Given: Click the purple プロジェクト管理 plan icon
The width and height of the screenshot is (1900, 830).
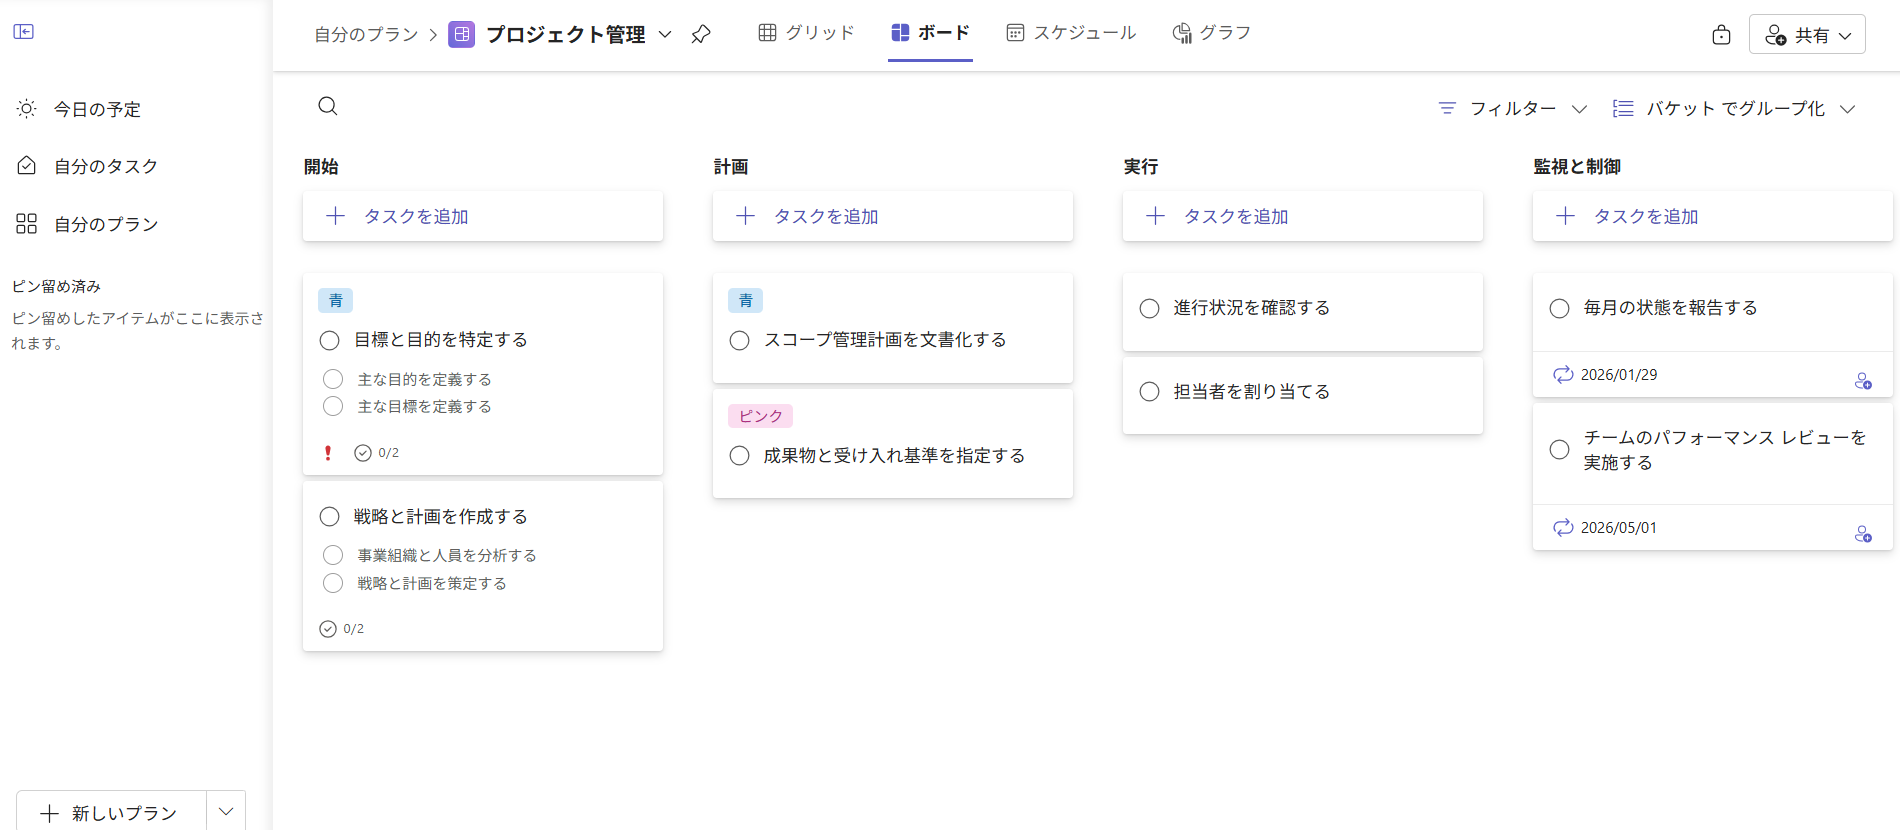Looking at the screenshot, I should point(461,35).
